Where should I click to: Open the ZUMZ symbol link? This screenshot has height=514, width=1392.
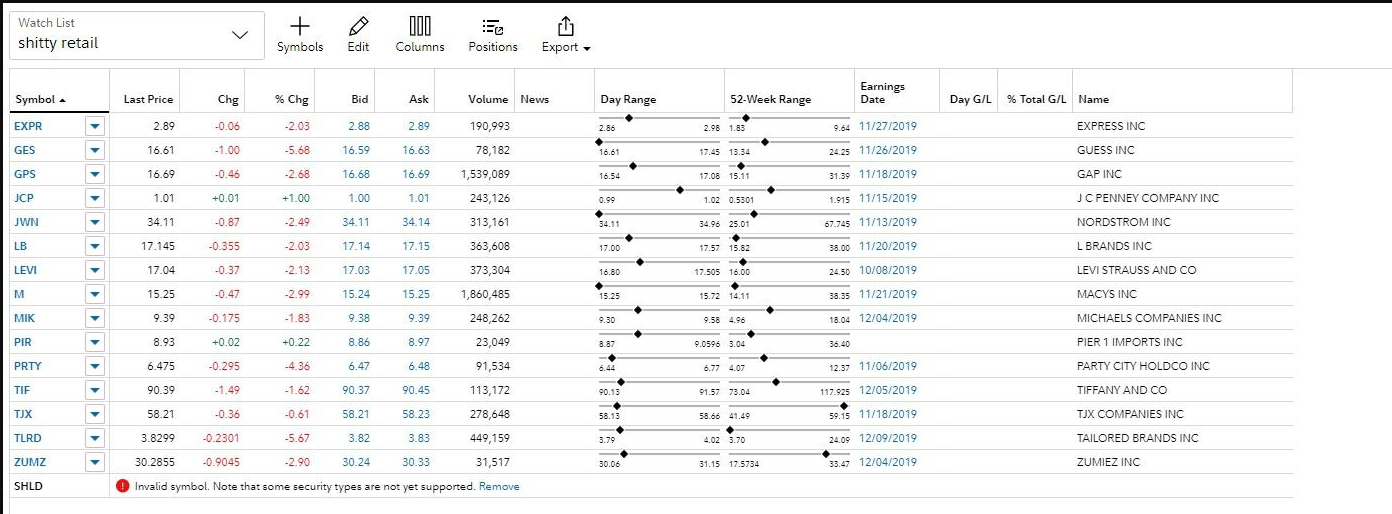30,462
